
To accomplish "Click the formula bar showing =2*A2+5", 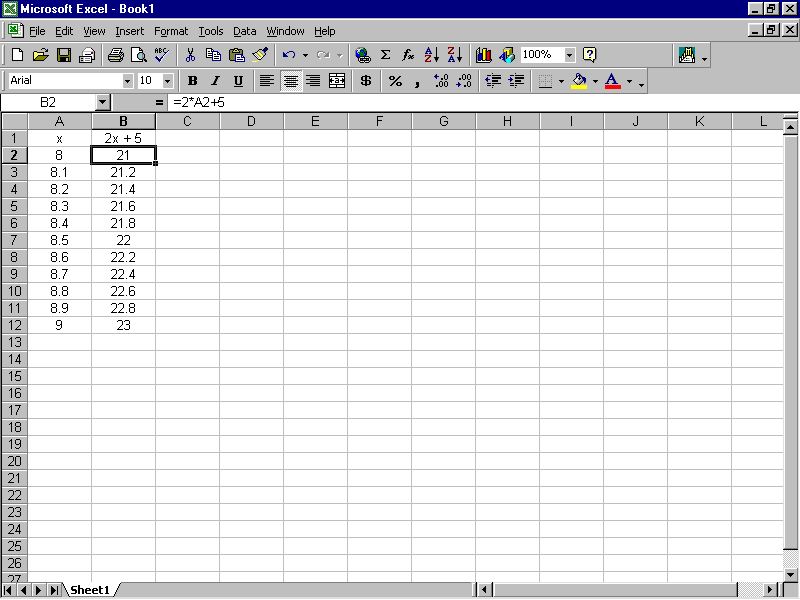I will 482,103.
